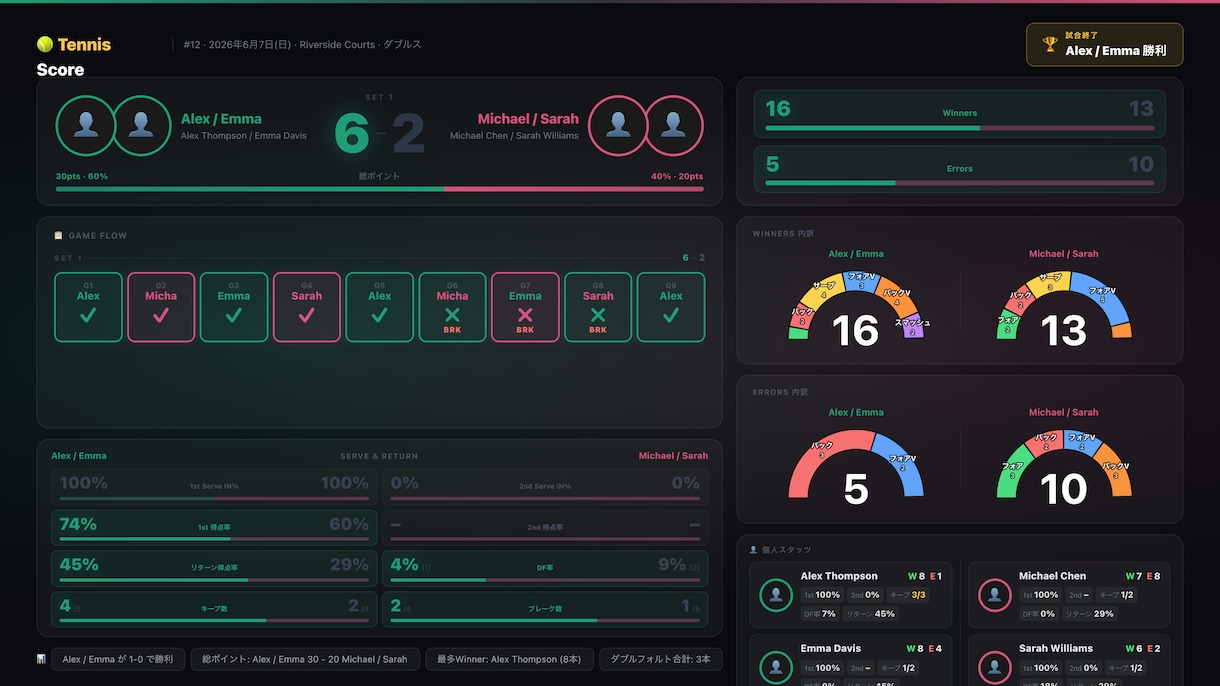Click the WINNERS 内訳 section heading

783,234
